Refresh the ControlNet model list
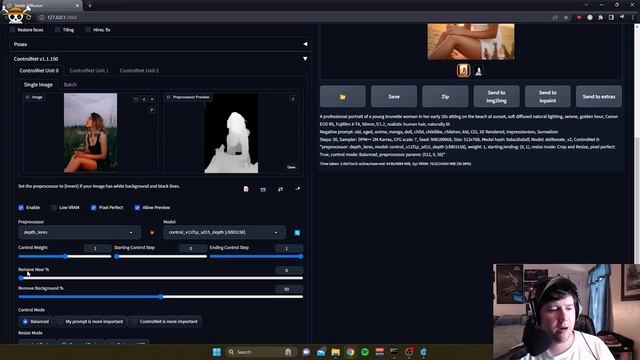 coord(297,233)
